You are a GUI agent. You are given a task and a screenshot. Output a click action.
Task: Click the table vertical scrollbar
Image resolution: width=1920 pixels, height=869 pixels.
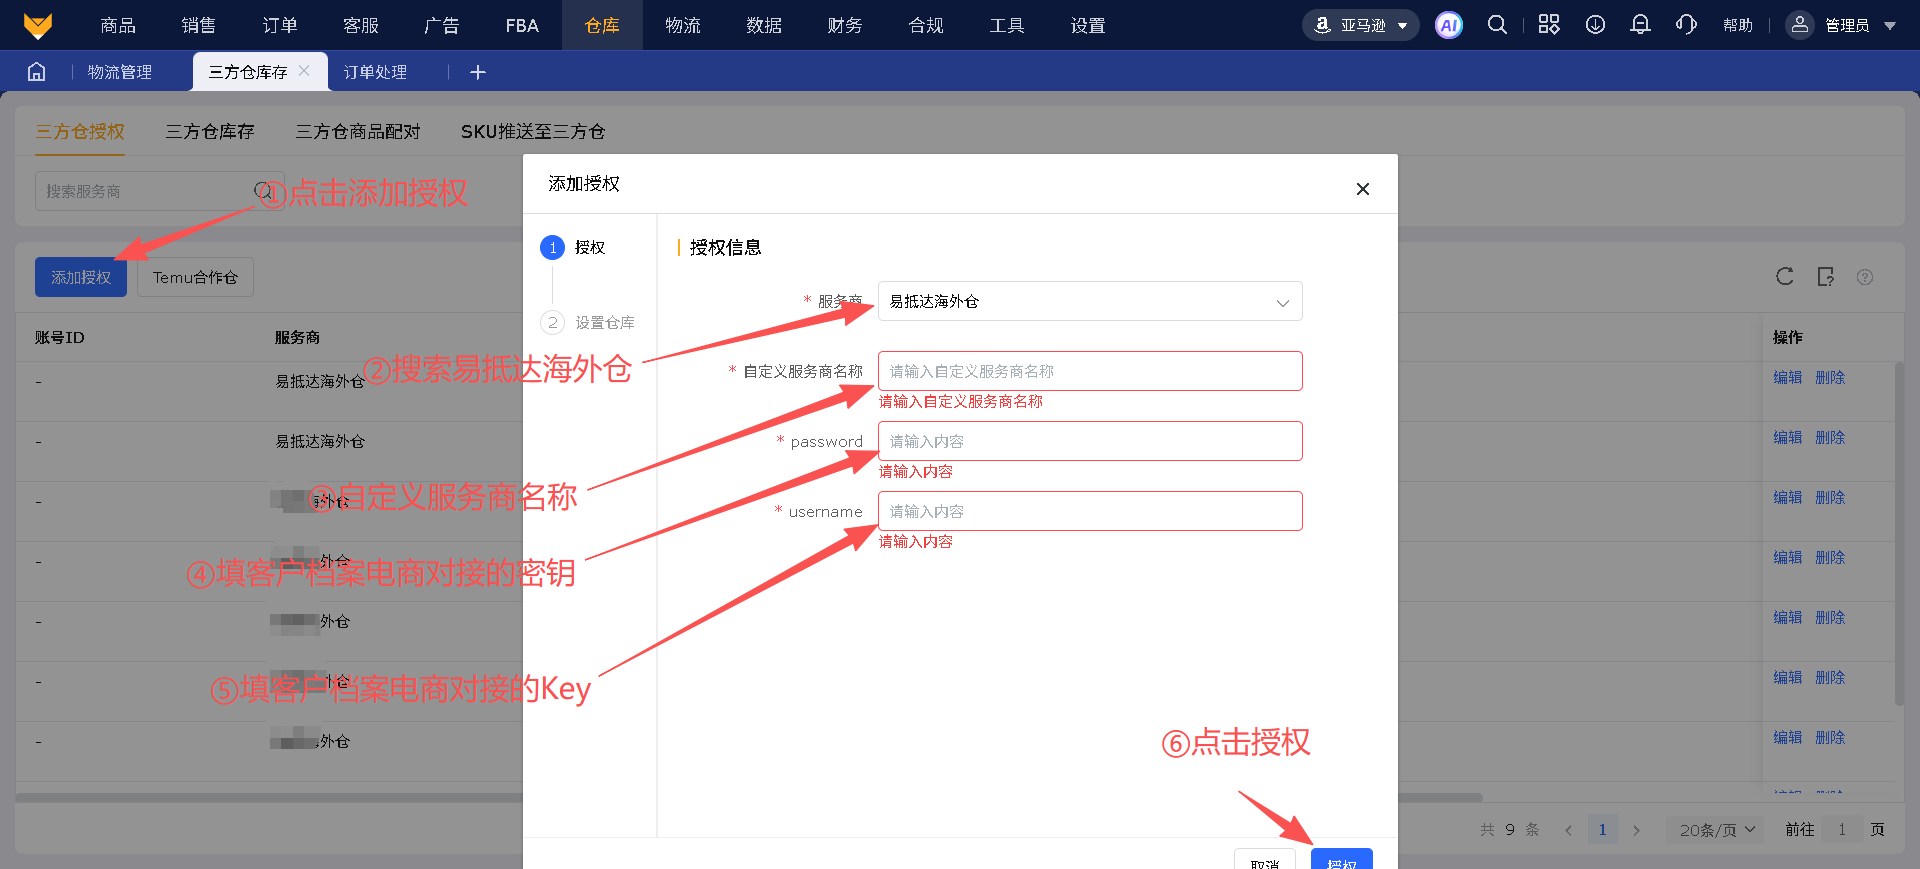pos(1899,534)
